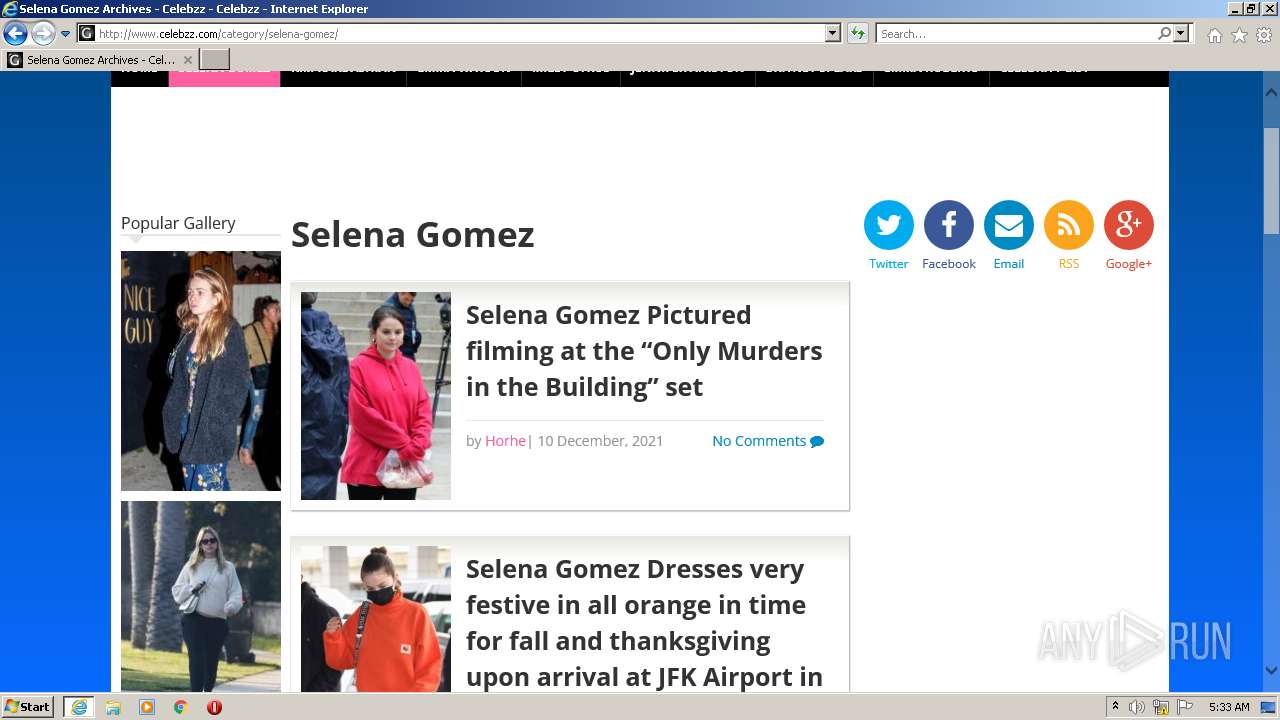Image resolution: width=1280 pixels, height=720 pixels.
Task: Open the orange JFK Airport article headline
Action: pos(644,623)
